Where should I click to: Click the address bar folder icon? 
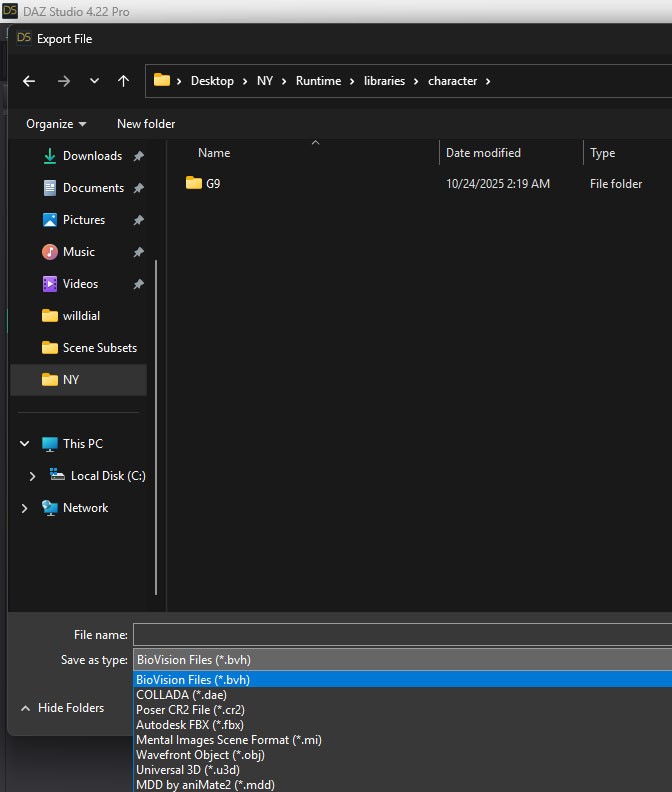click(x=162, y=80)
